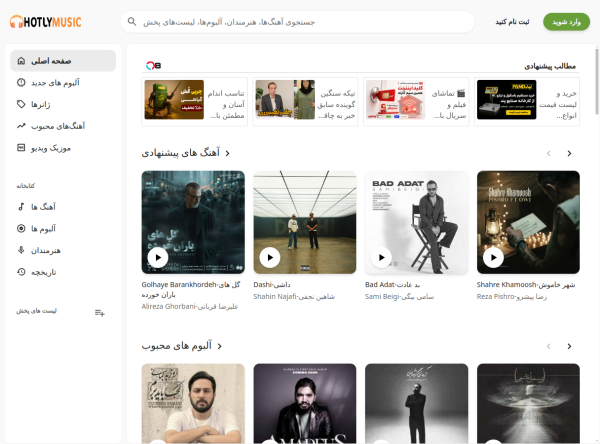The height and width of the screenshot is (444, 600).
Task: Focus the music search input field
Action: [297, 22]
